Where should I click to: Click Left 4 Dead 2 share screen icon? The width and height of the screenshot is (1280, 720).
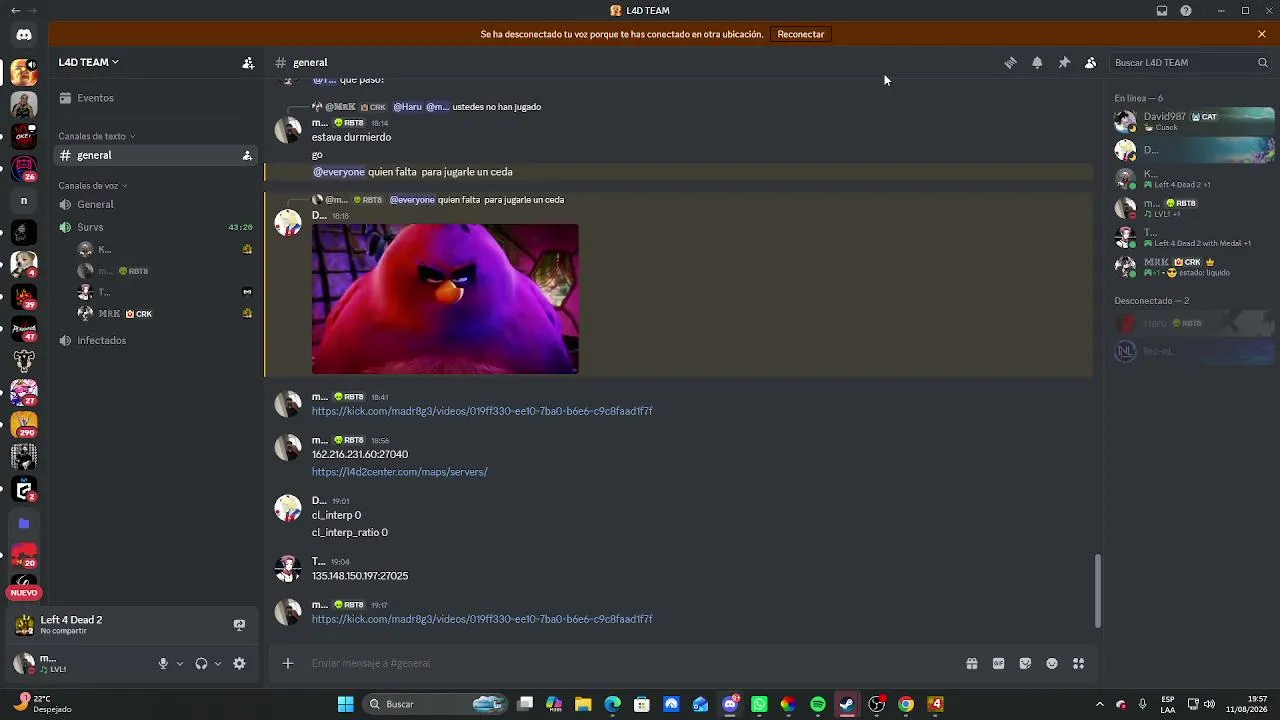[239, 625]
